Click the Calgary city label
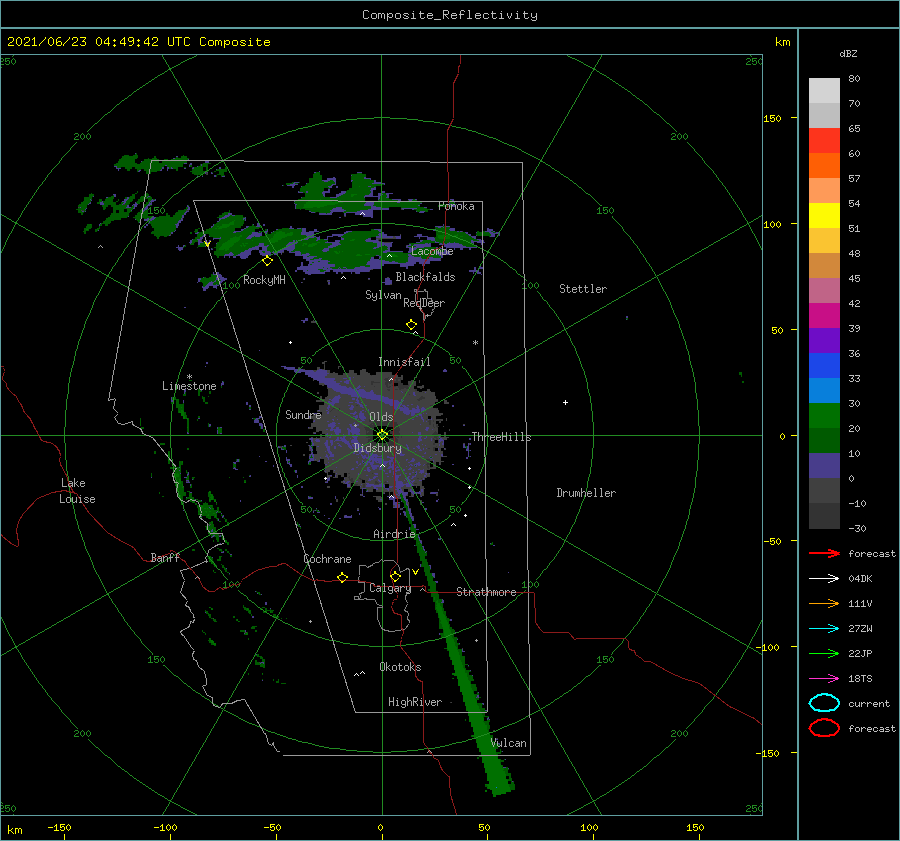Image resolution: width=900 pixels, height=841 pixels. point(390,588)
